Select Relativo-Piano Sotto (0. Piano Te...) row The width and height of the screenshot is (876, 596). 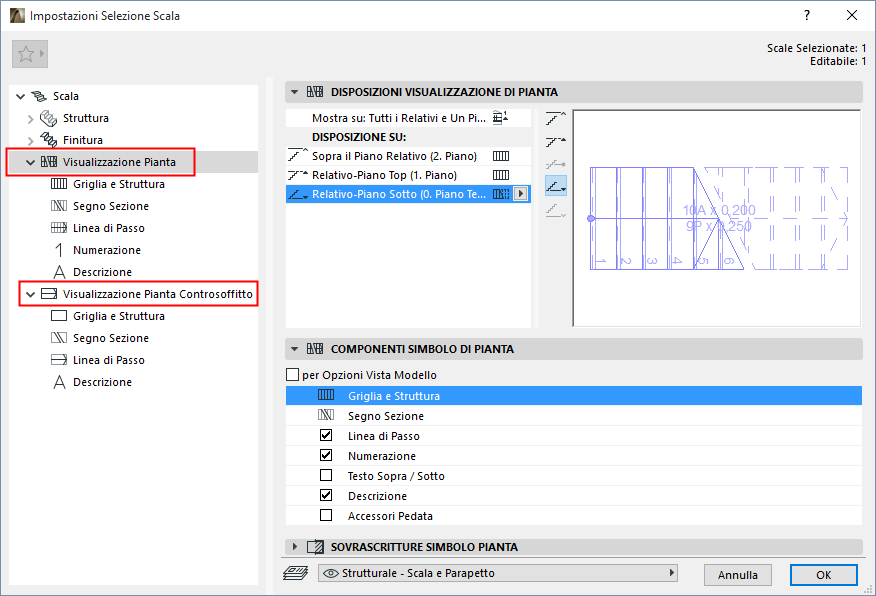408,194
